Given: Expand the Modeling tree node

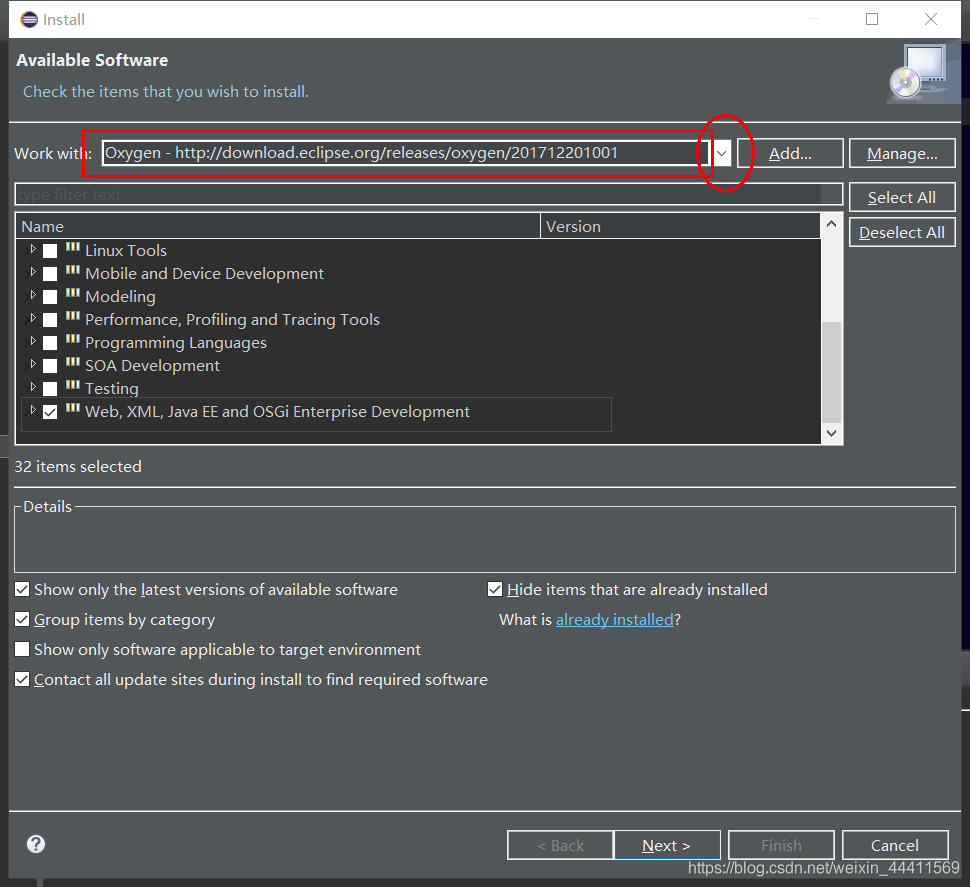Looking at the screenshot, I should (33, 294).
